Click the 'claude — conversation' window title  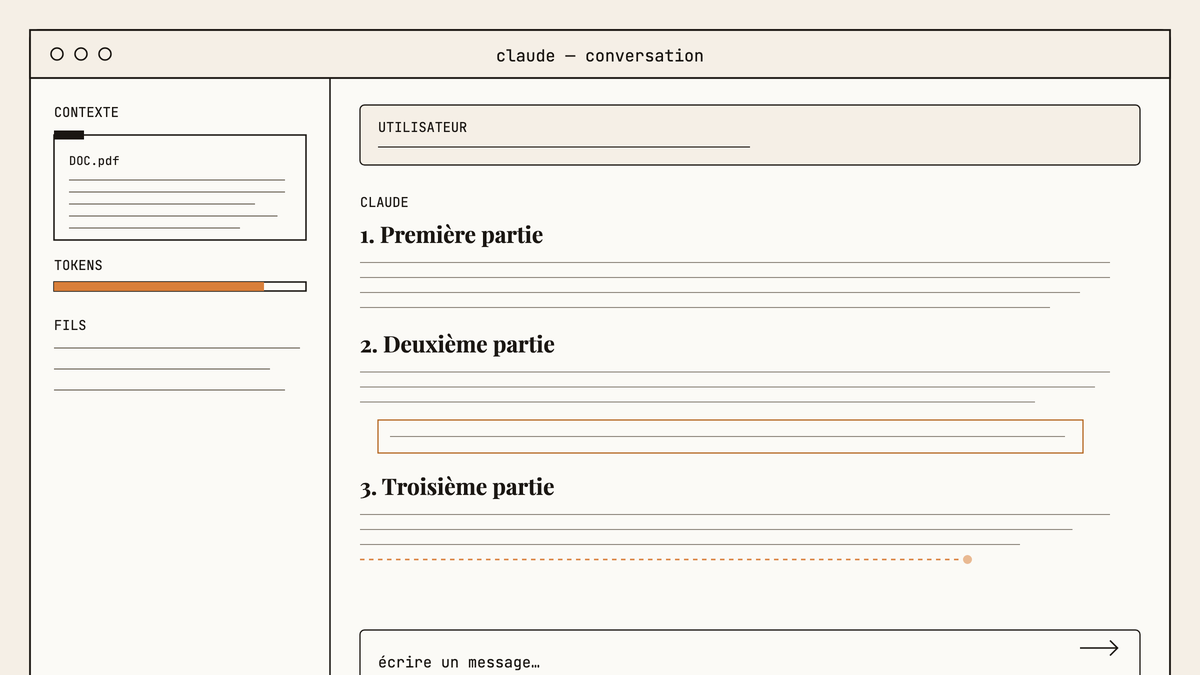(600, 56)
